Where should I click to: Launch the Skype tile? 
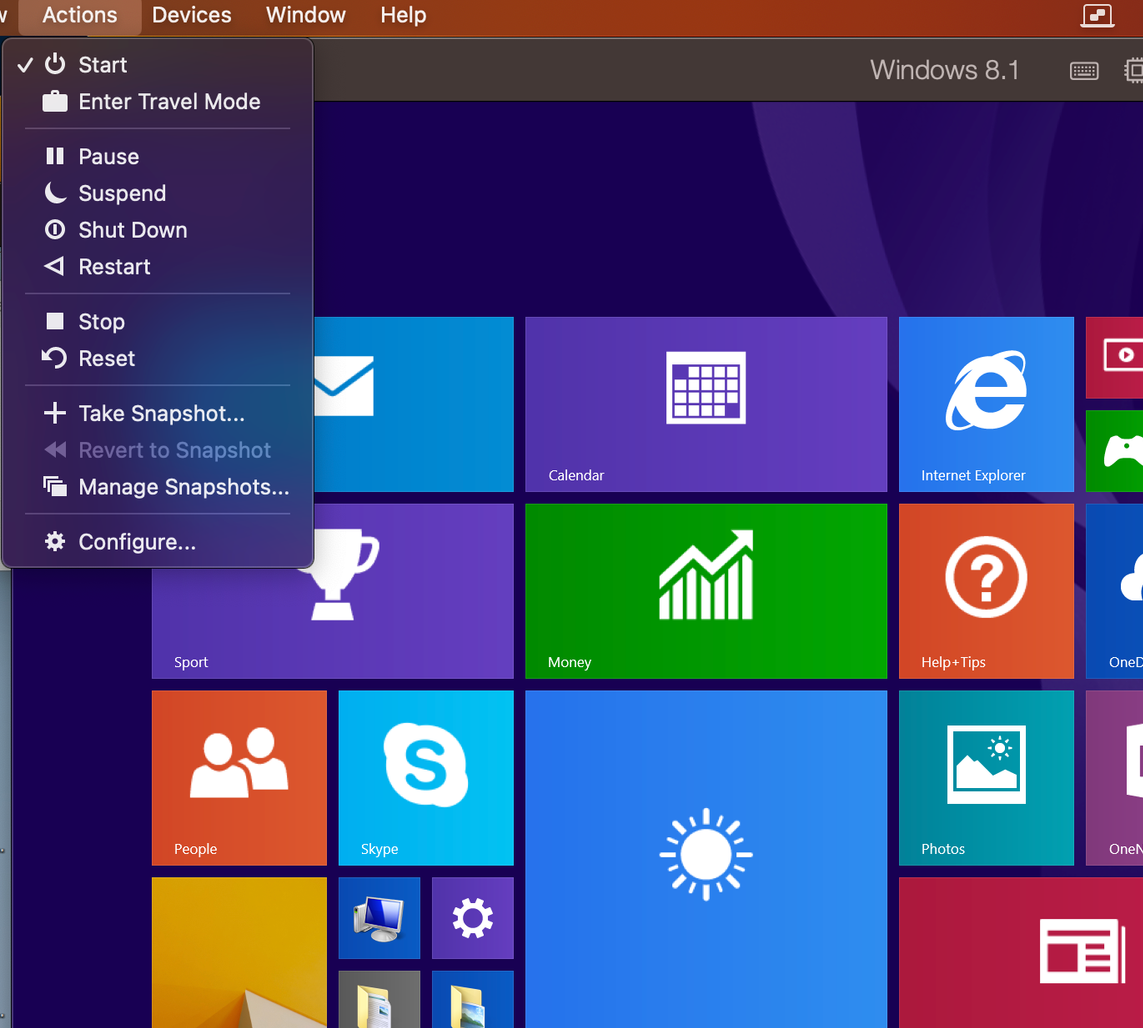point(426,778)
